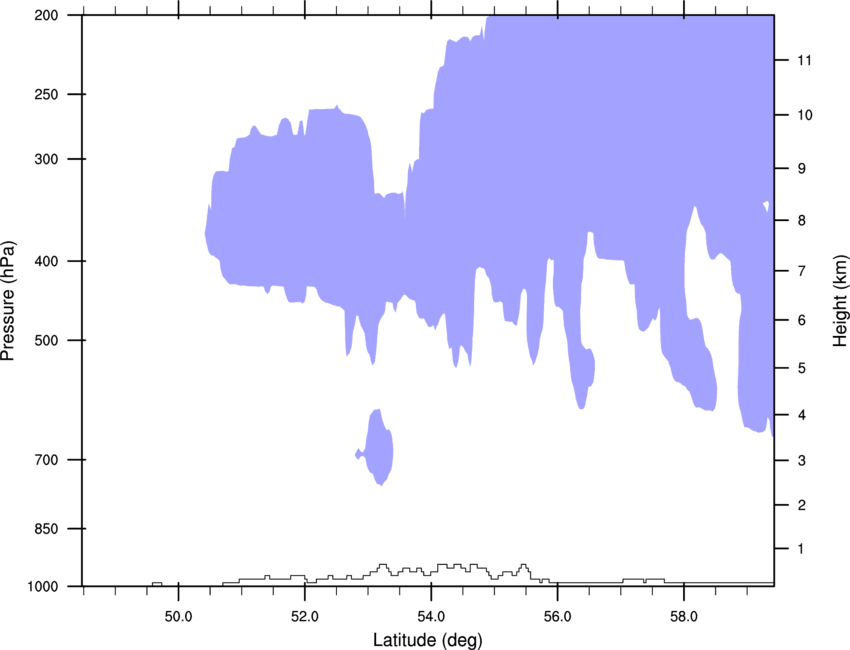This screenshot has width=850, height=650.
Task: Click the 52.0 latitude tick label
Action: click(x=305, y=617)
